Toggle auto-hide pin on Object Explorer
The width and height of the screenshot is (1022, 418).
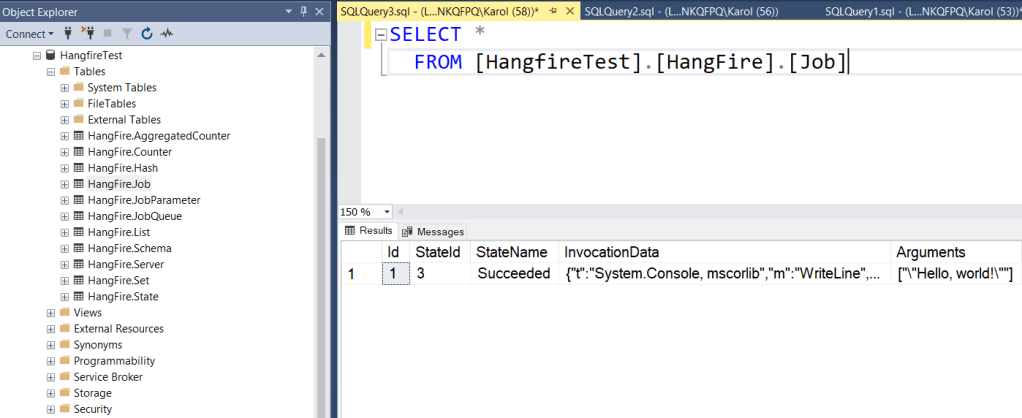pos(304,11)
